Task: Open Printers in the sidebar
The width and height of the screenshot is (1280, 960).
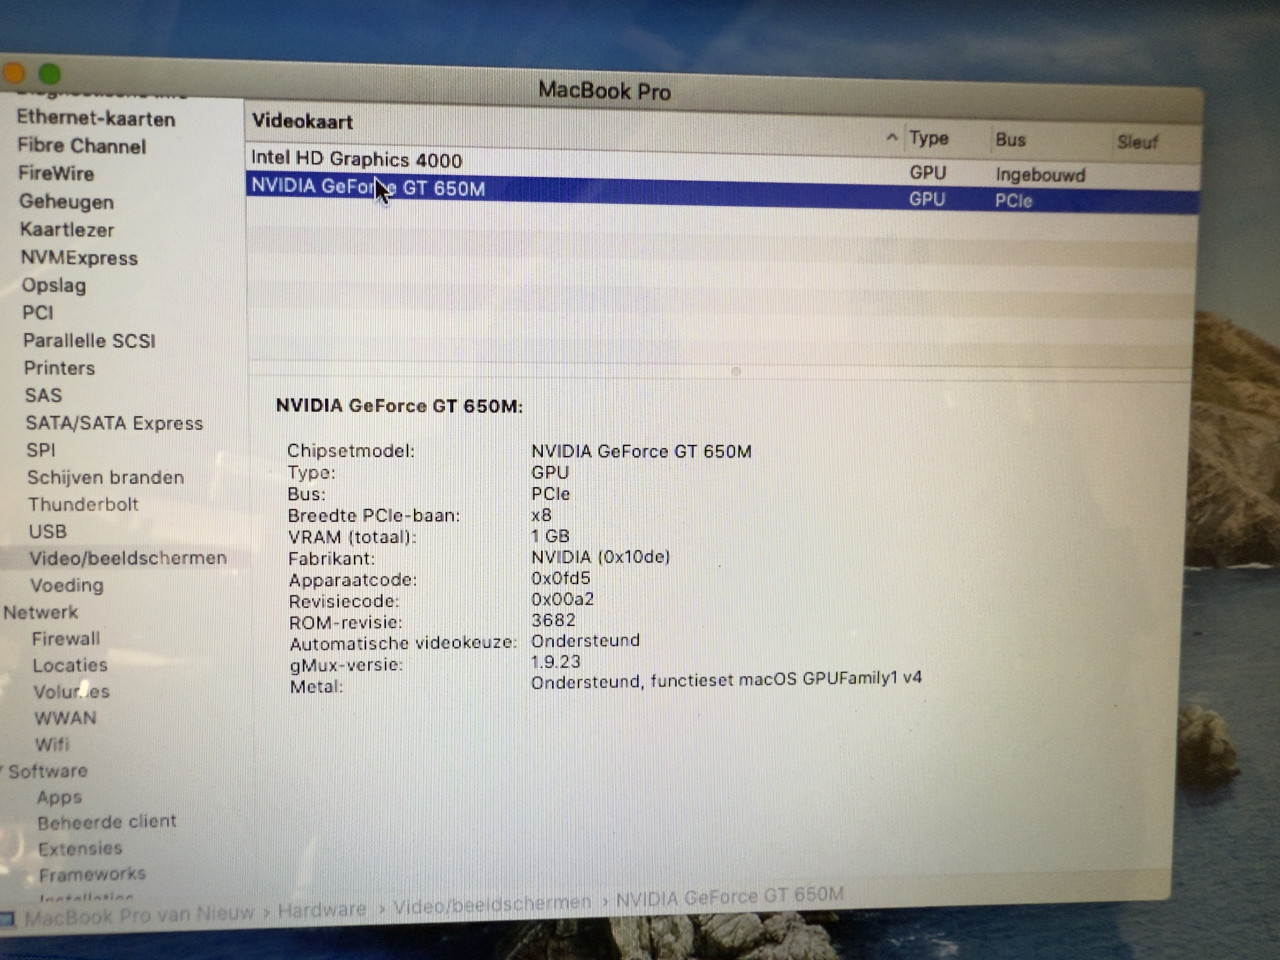Action: tap(59, 367)
